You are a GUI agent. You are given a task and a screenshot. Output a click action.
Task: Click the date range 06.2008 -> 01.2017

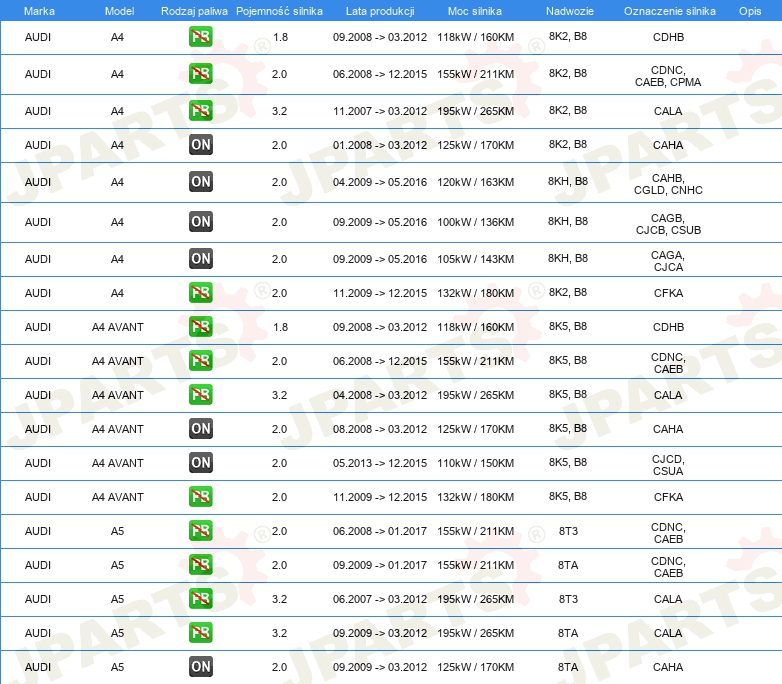[x=380, y=531]
